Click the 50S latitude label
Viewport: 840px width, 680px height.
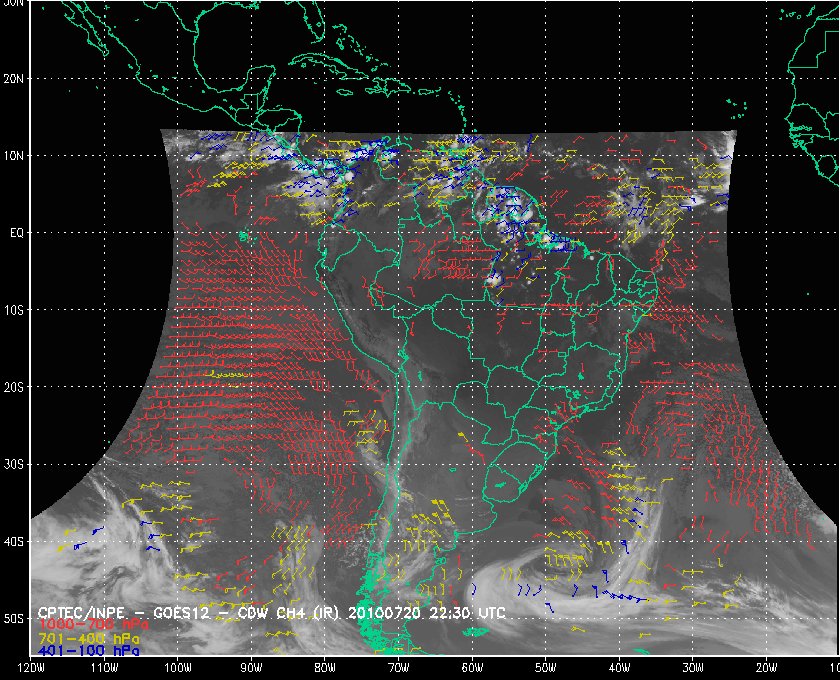coord(13,618)
